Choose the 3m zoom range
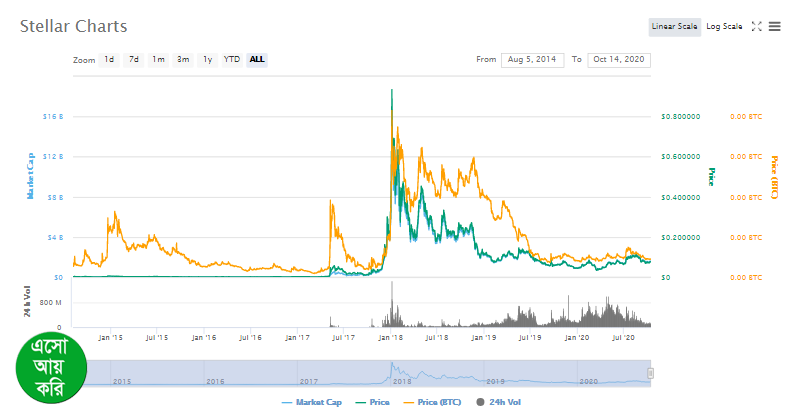Viewport: 791px width, 411px height. coord(183,60)
